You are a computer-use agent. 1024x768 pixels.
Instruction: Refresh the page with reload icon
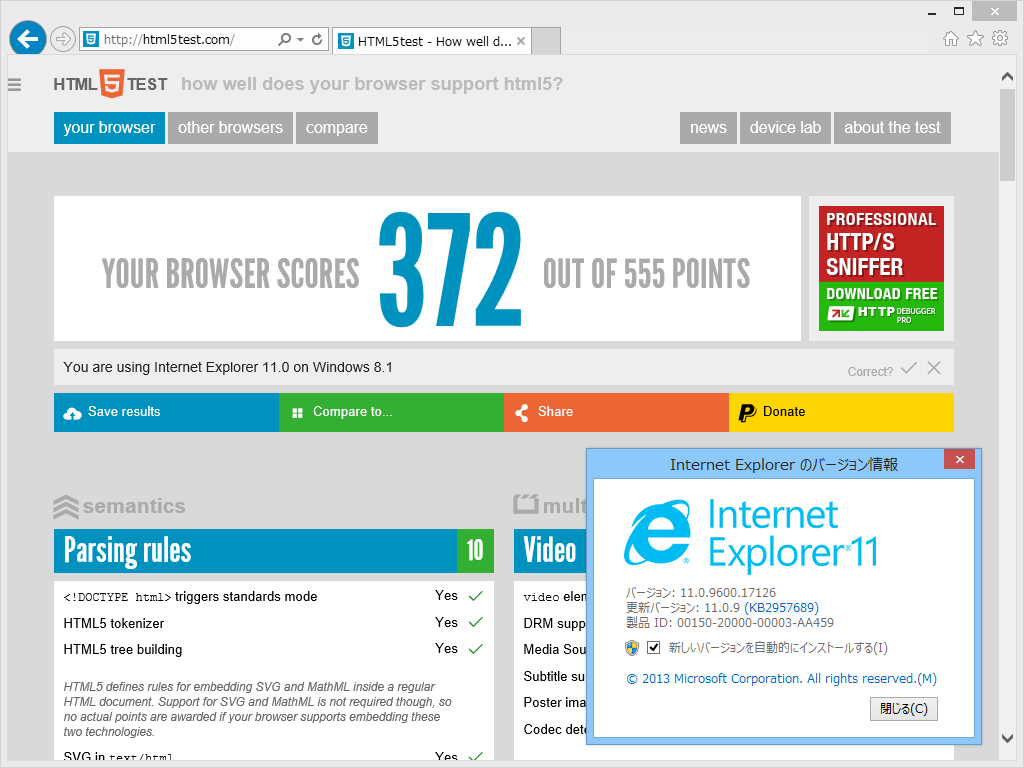tap(317, 39)
